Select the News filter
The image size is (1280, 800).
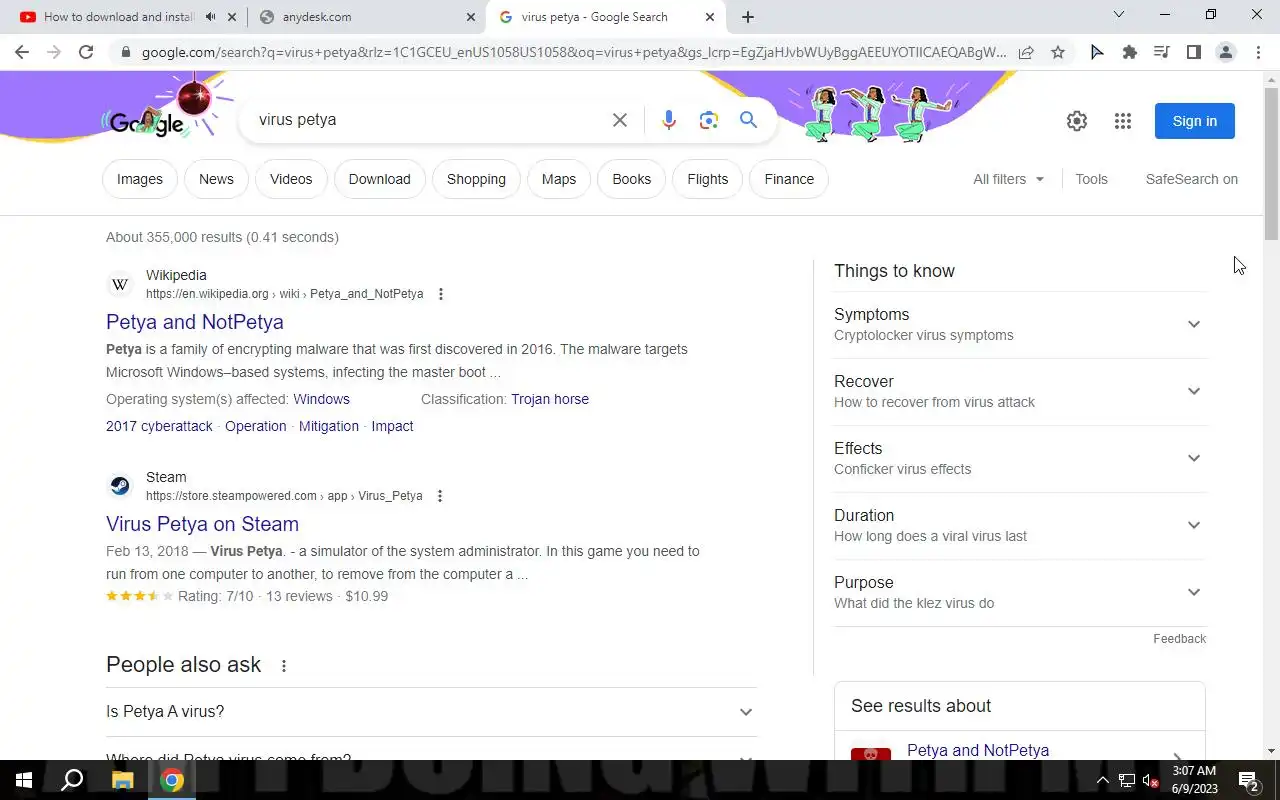pos(216,179)
